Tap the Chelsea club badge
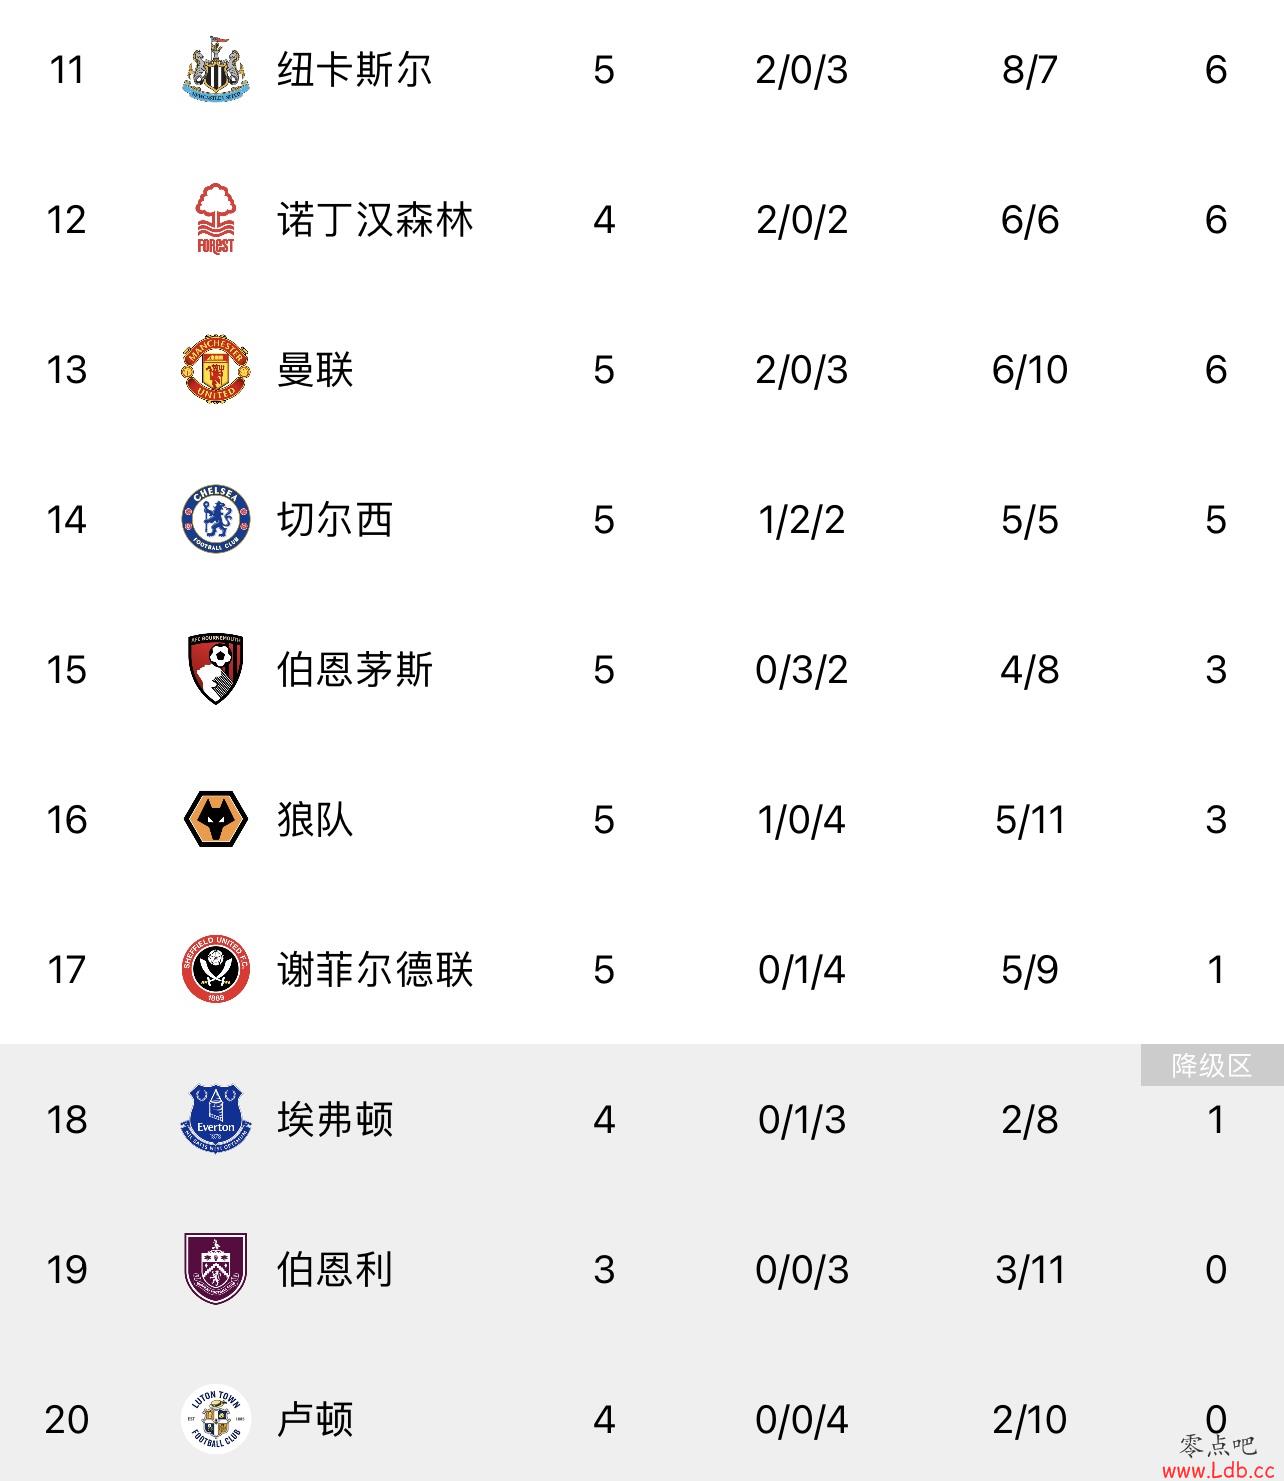This screenshot has height=1481, width=1284. pos(216,519)
